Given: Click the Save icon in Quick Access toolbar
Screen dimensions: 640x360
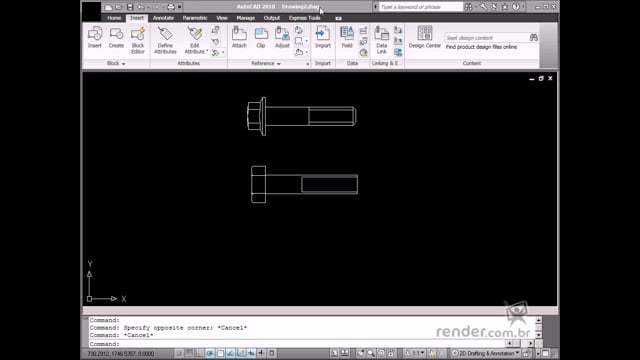Looking at the screenshot, I should (x=130, y=7).
